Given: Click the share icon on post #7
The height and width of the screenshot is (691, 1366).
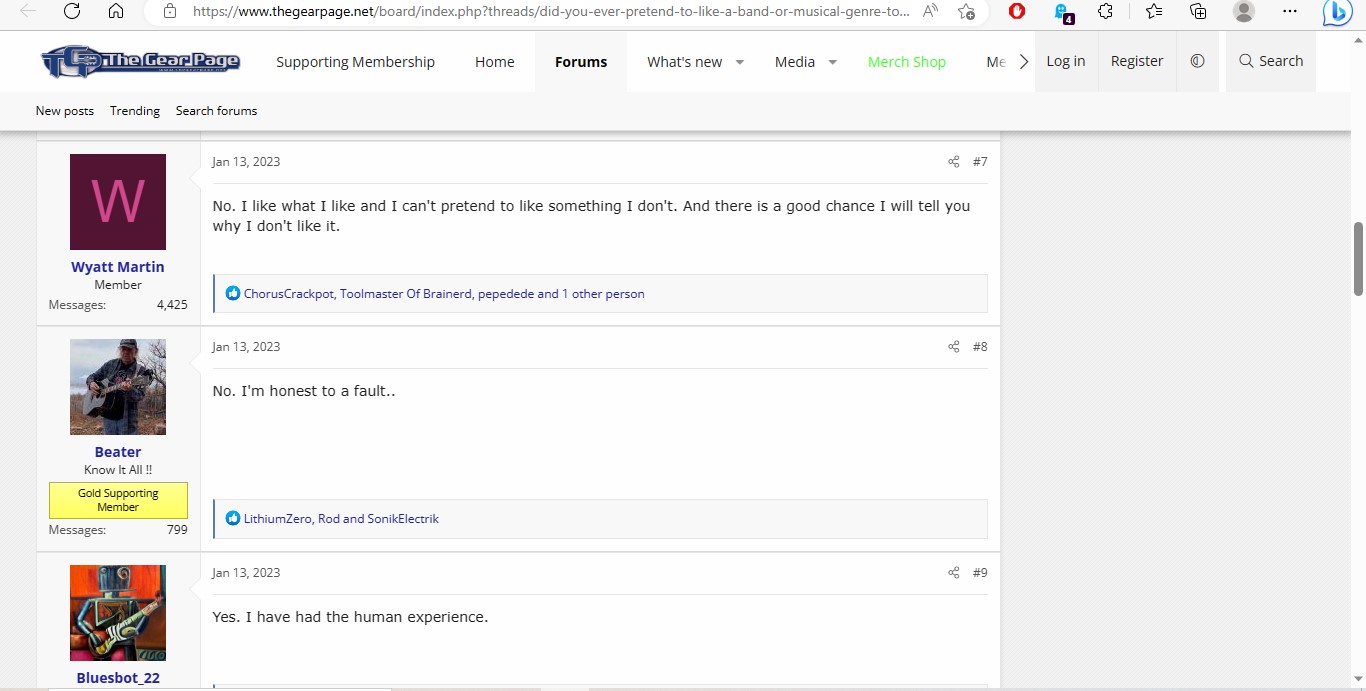Looking at the screenshot, I should pyautogui.click(x=953, y=162).
